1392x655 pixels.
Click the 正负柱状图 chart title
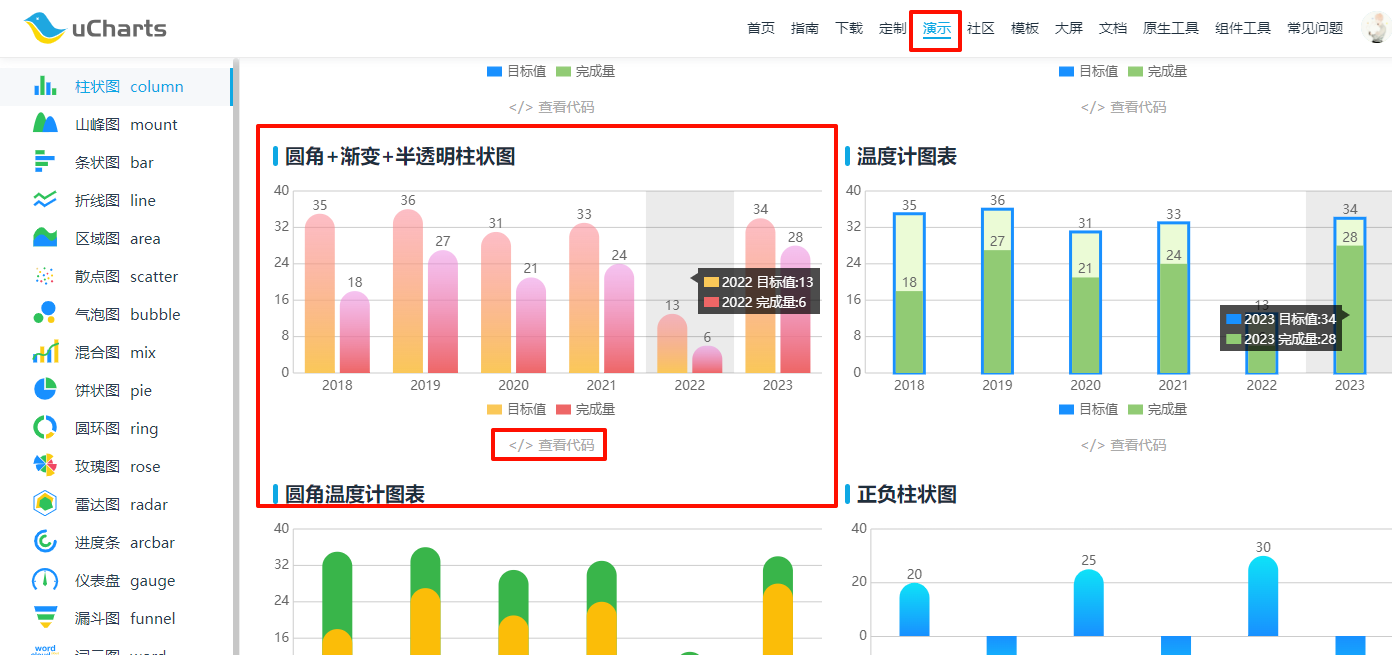[x=907, y=494]
